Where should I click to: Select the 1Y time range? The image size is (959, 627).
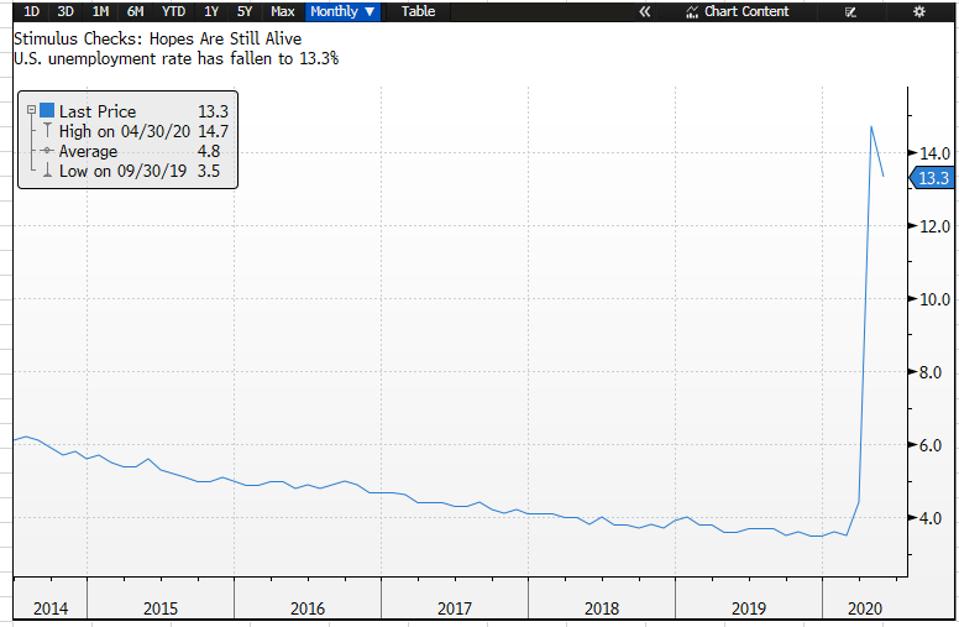click(x=209, y=11)
